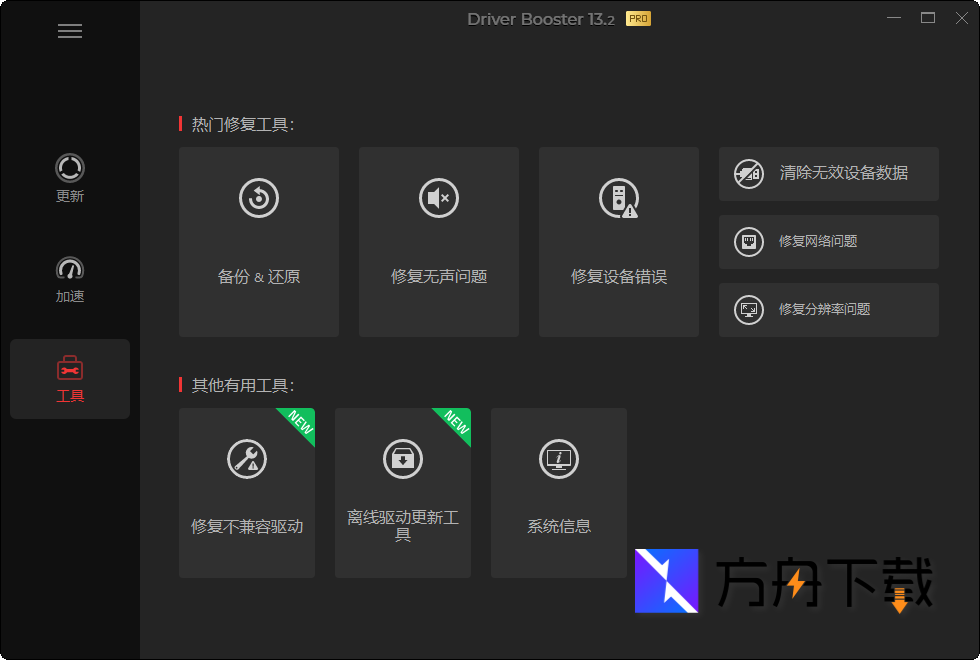Open the Fix Device Error tool

click(618, 240)
